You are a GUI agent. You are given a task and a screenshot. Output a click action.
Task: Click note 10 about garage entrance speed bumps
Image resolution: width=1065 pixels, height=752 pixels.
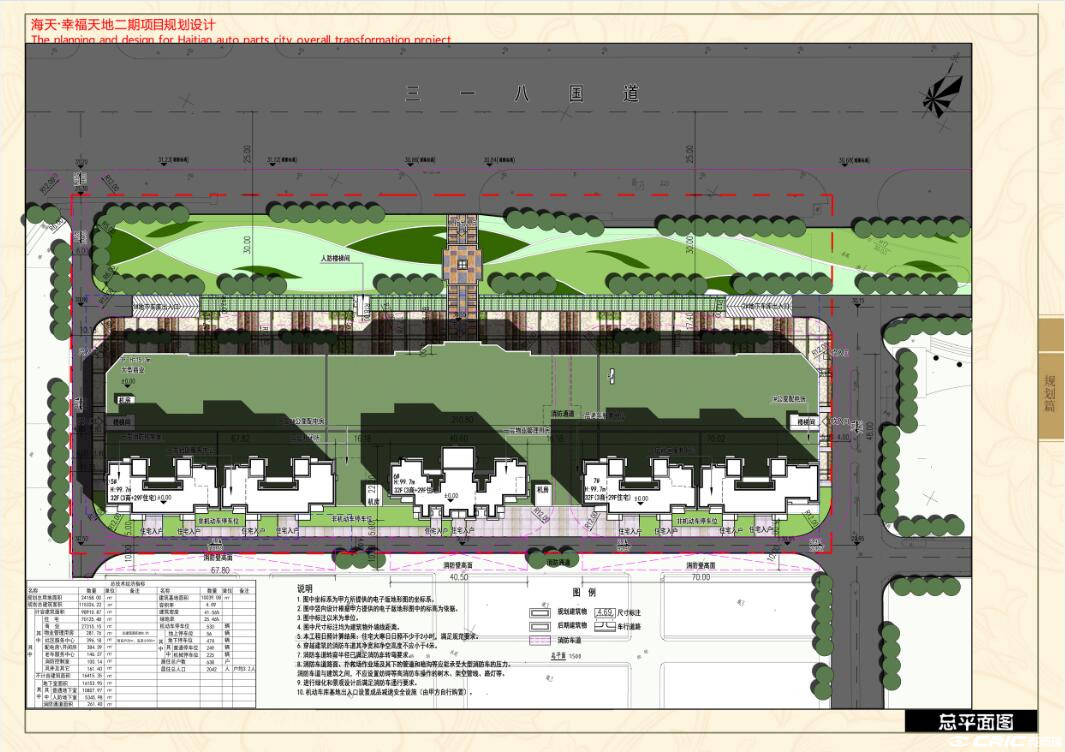pos(384,692)
